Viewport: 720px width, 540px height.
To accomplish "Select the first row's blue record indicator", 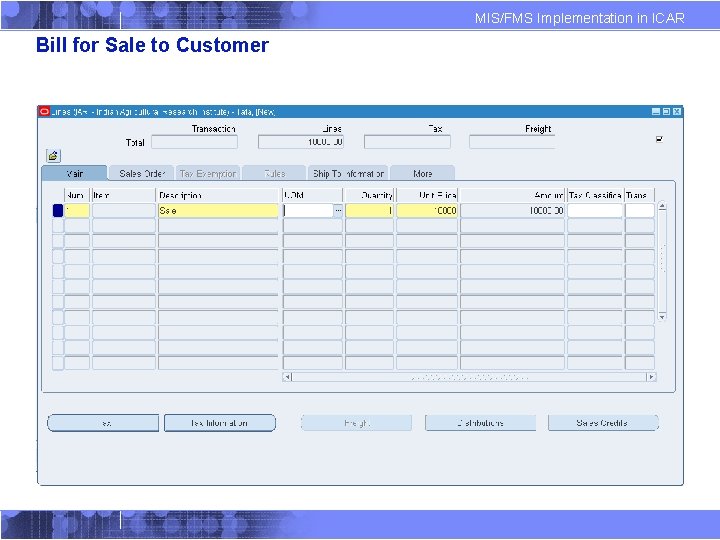I will pyautogui.click(x=58, y=210).
